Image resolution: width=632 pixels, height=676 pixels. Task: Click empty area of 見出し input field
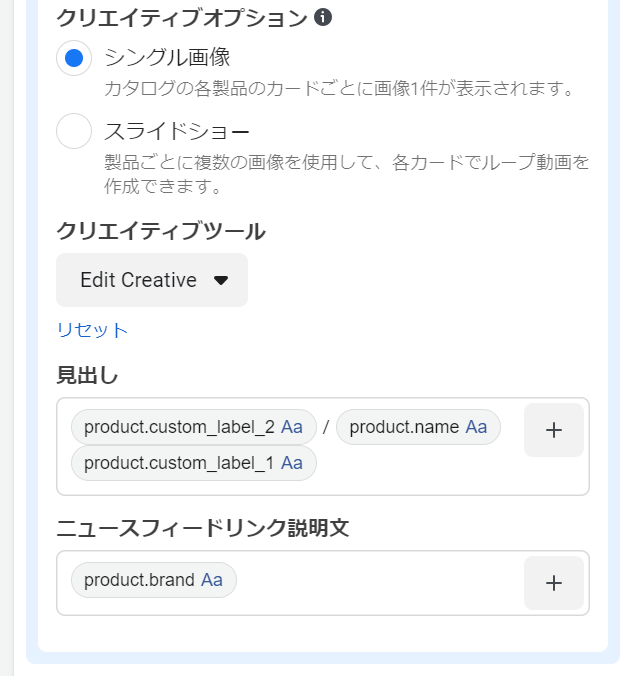coord(420,470)
